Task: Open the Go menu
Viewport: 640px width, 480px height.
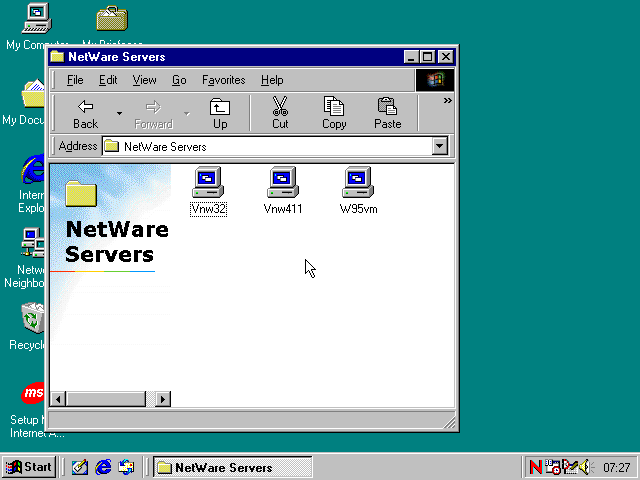Action: tap(179, 80)
